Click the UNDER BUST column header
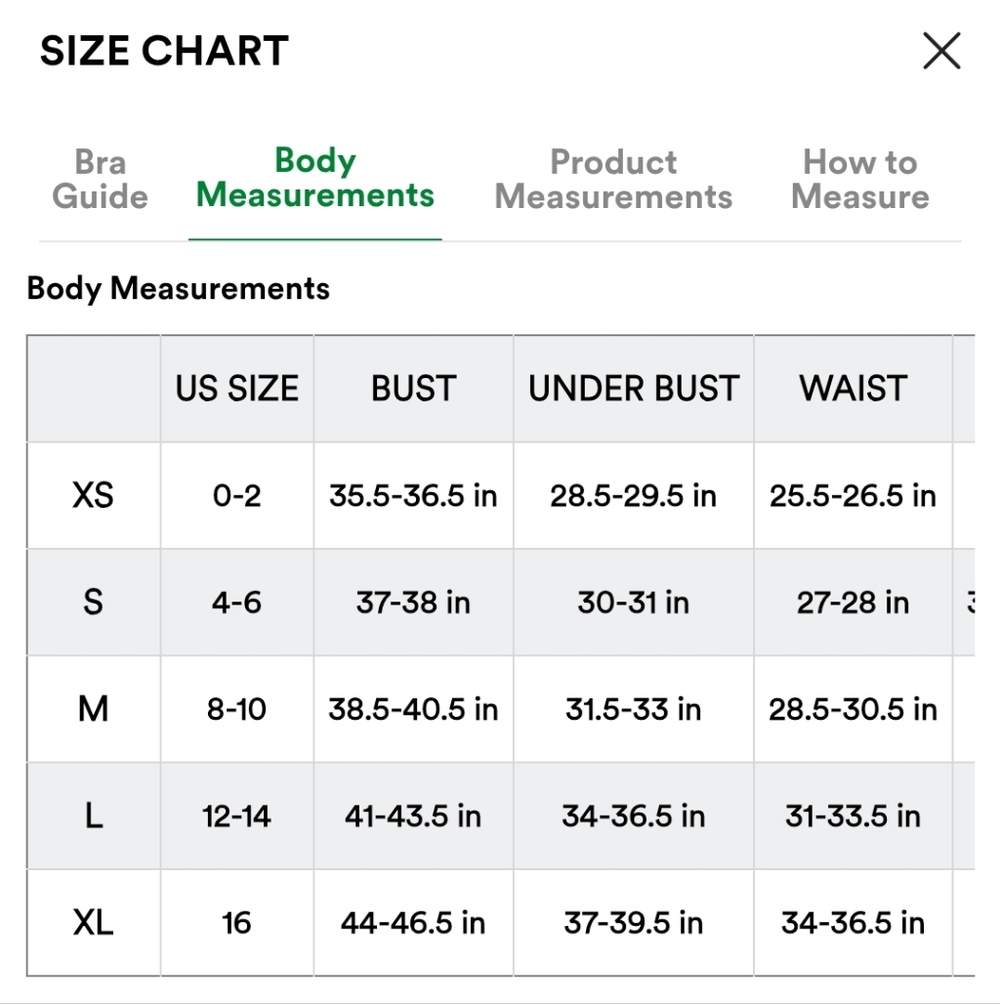 (x=633, y=389)
